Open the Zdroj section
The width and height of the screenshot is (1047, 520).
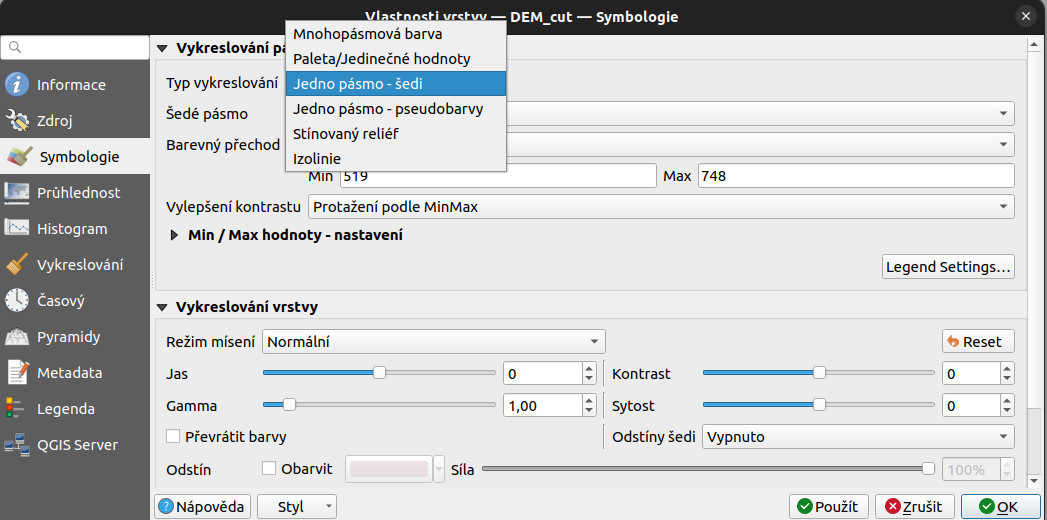[x=75, y=121]
